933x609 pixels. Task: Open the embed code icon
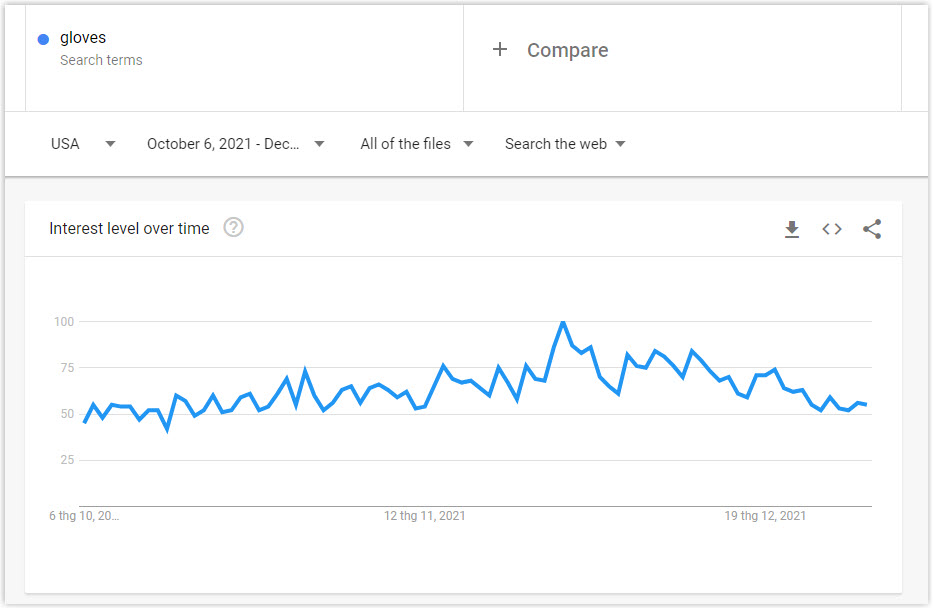(x=832, y=229)
